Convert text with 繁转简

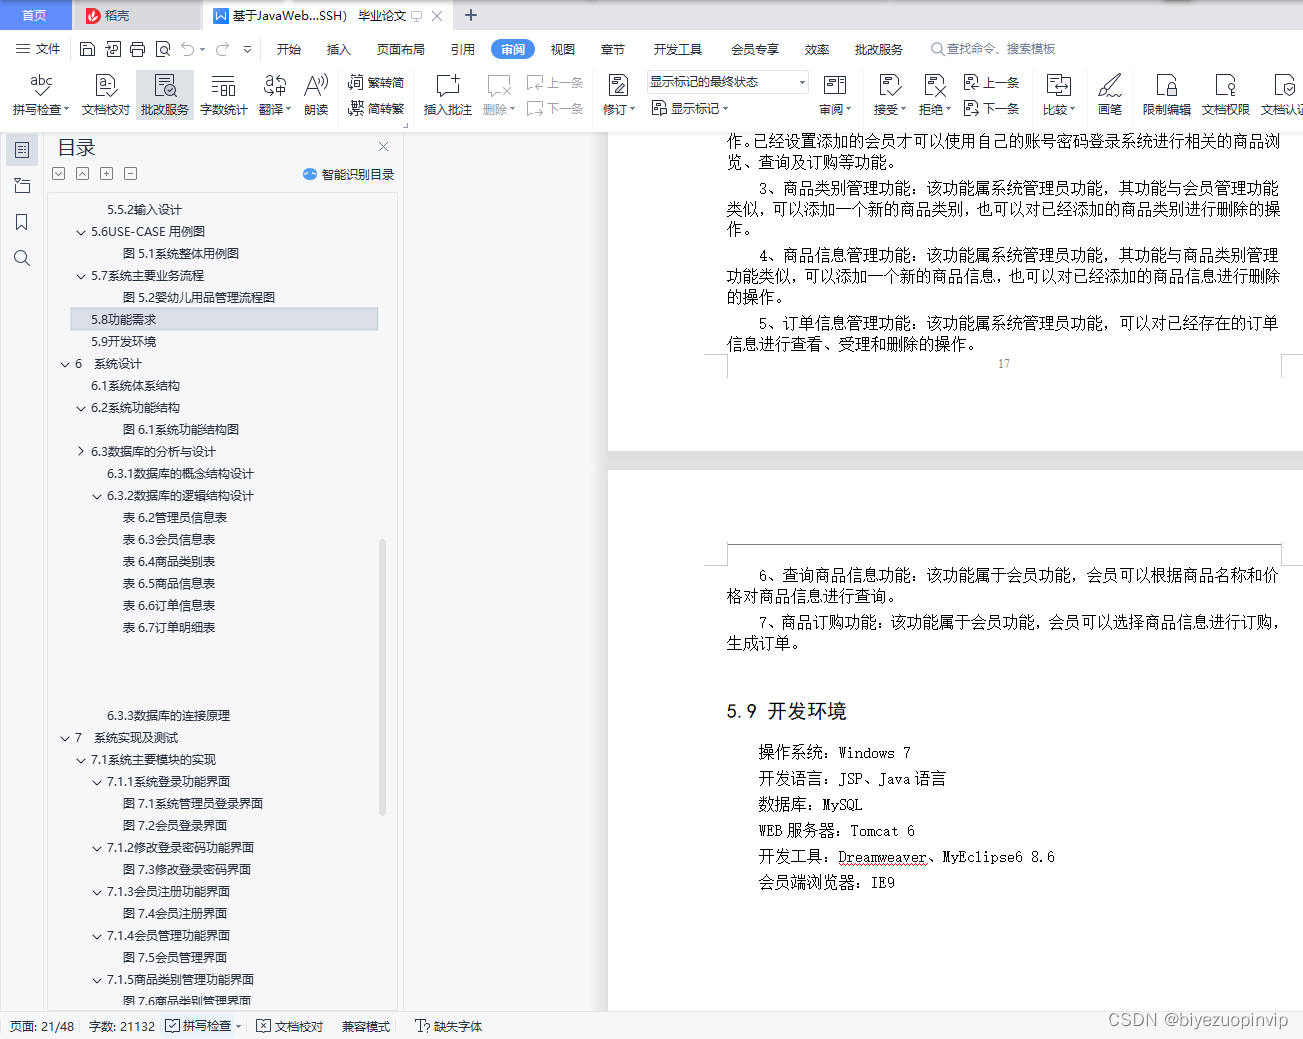pyautogui.click(x=376, y=83)
